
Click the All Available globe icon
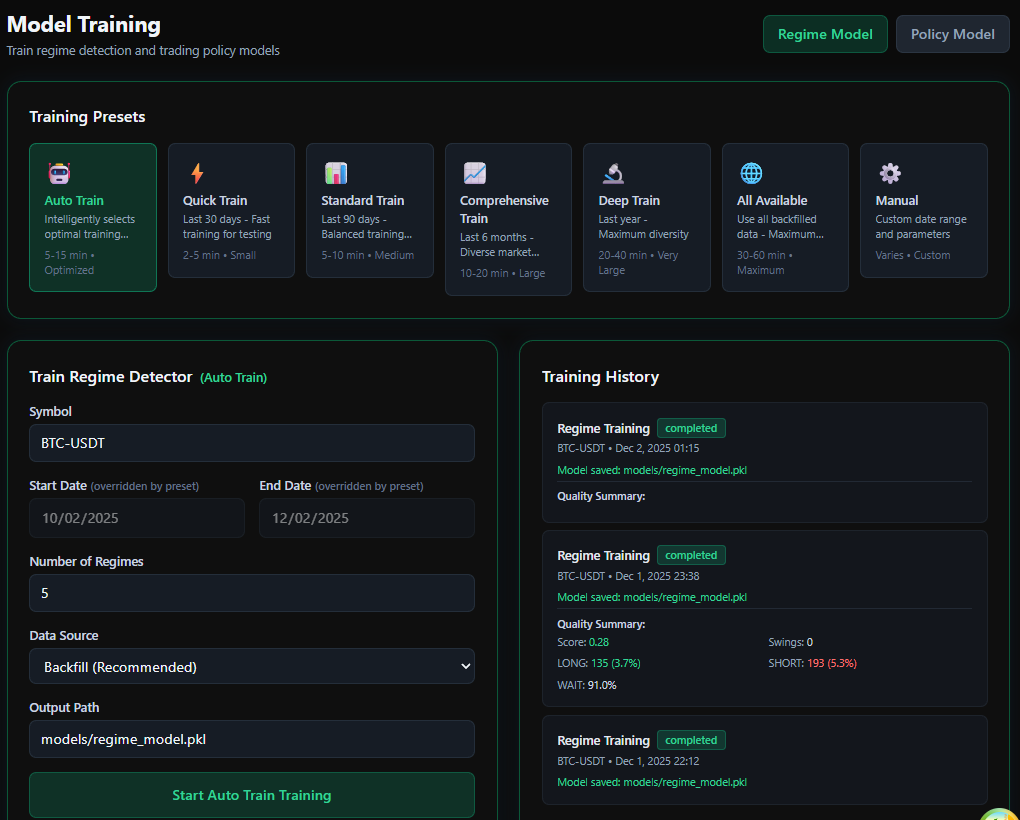pyautogui.click(x=751, y=173)
